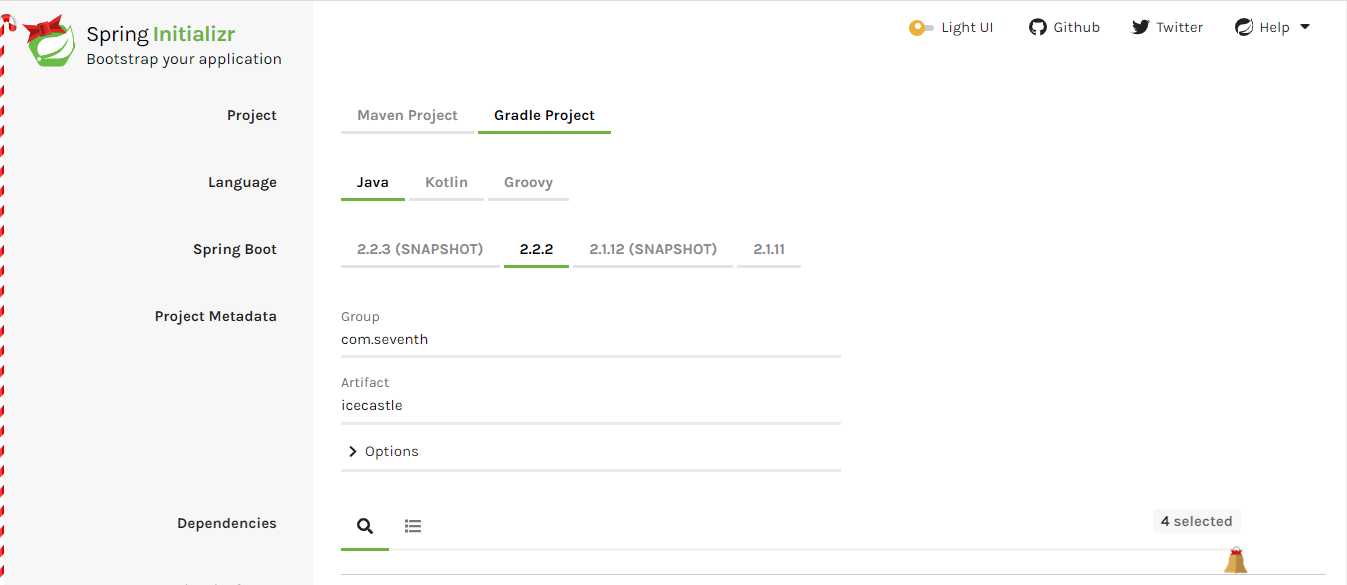1347x585 pixels.
Task: Click the Spring Help icon
Action: [x=1244, y=28]
